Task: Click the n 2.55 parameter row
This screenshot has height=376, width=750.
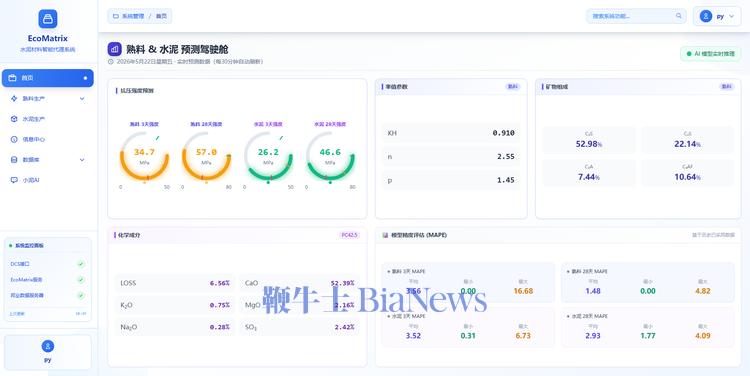Action: 451,156
